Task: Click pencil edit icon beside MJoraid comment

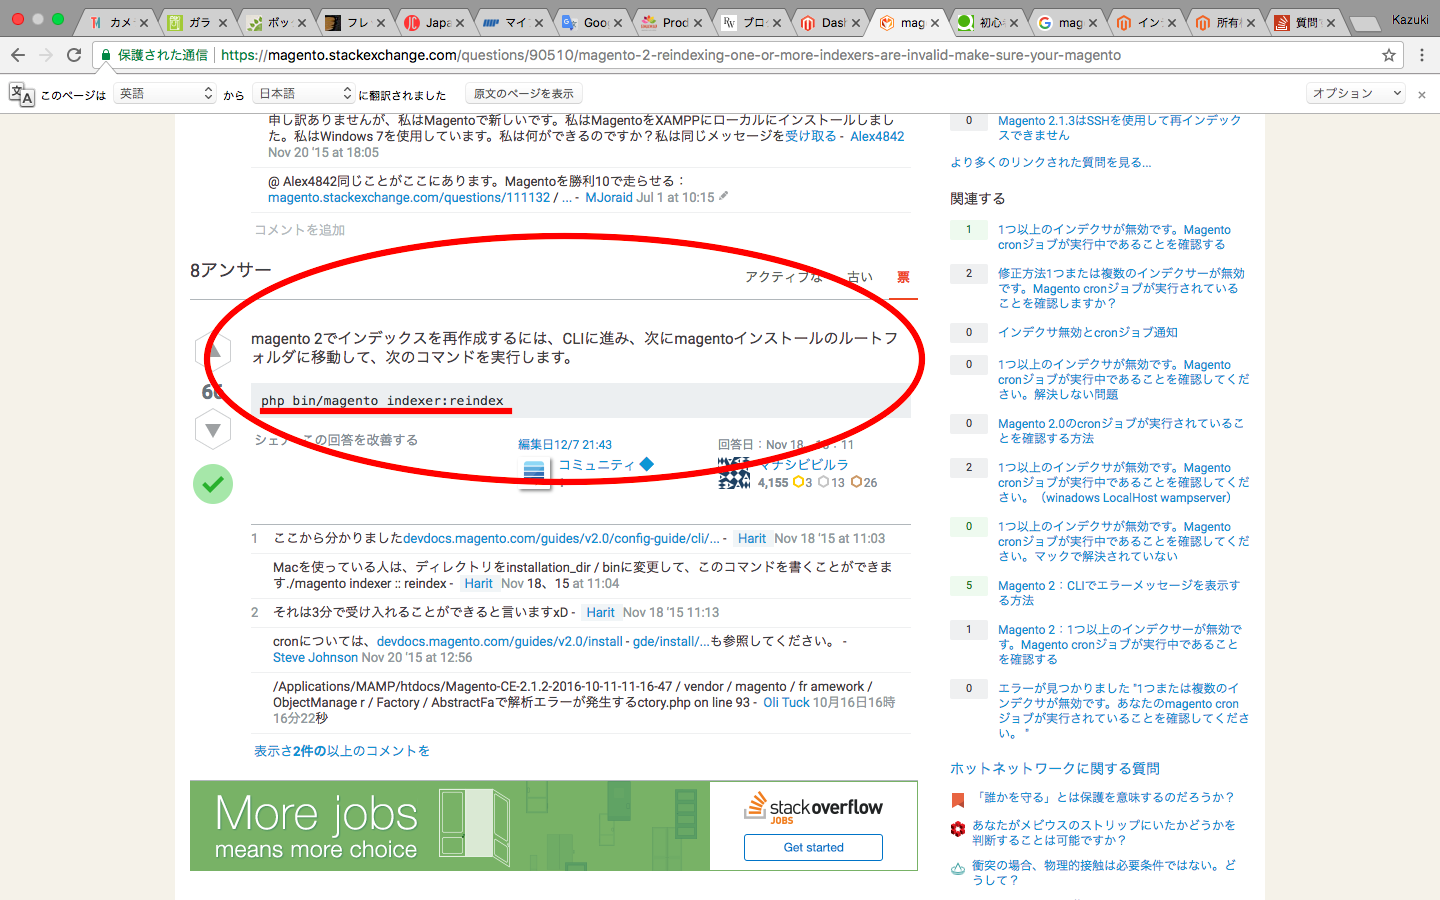Action: 724,196
